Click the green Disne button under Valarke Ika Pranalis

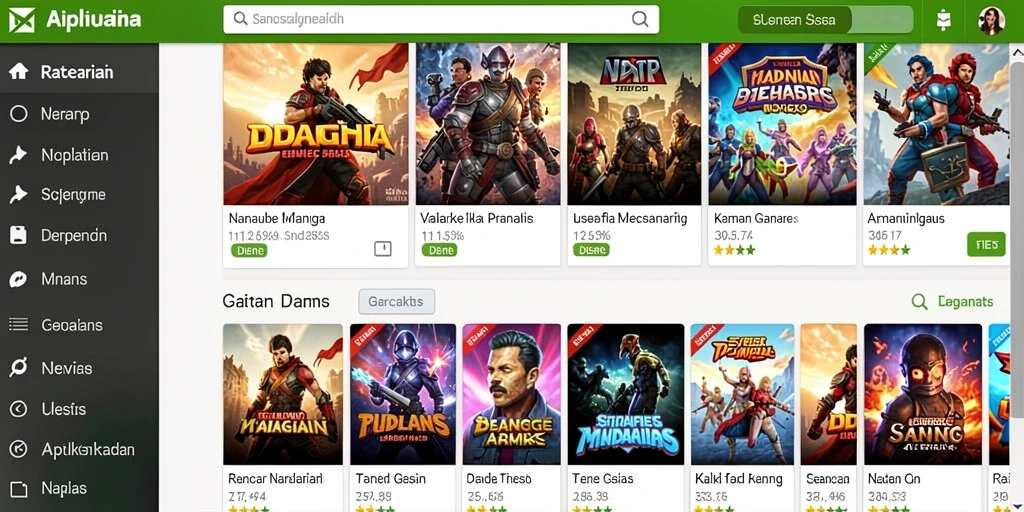click(x=440, y=250)
